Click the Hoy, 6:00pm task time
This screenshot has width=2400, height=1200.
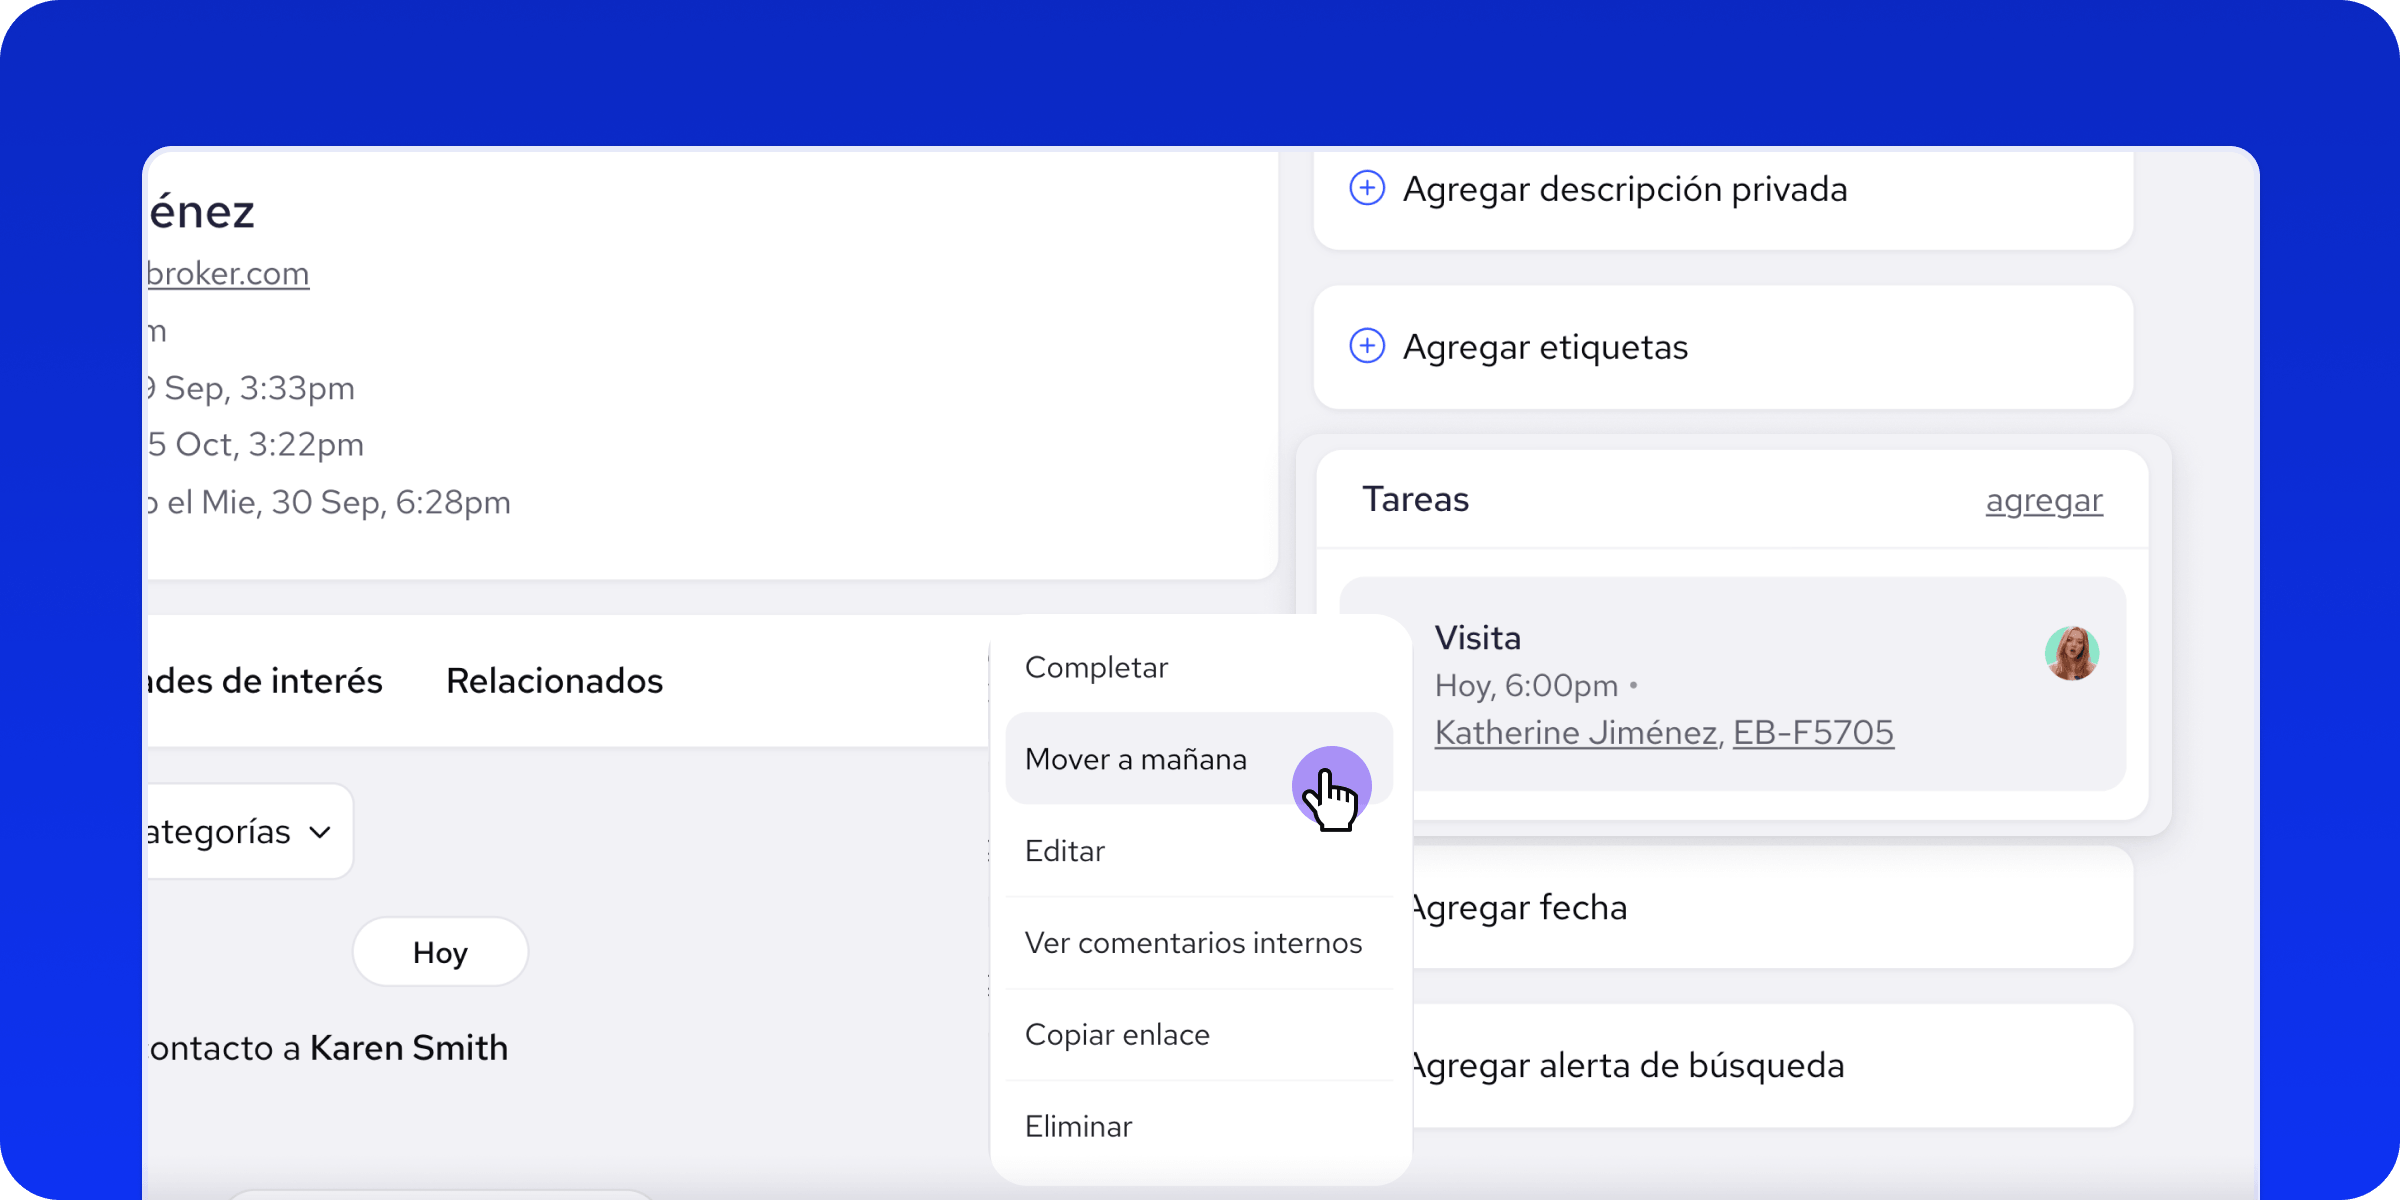coord(1526,686)
